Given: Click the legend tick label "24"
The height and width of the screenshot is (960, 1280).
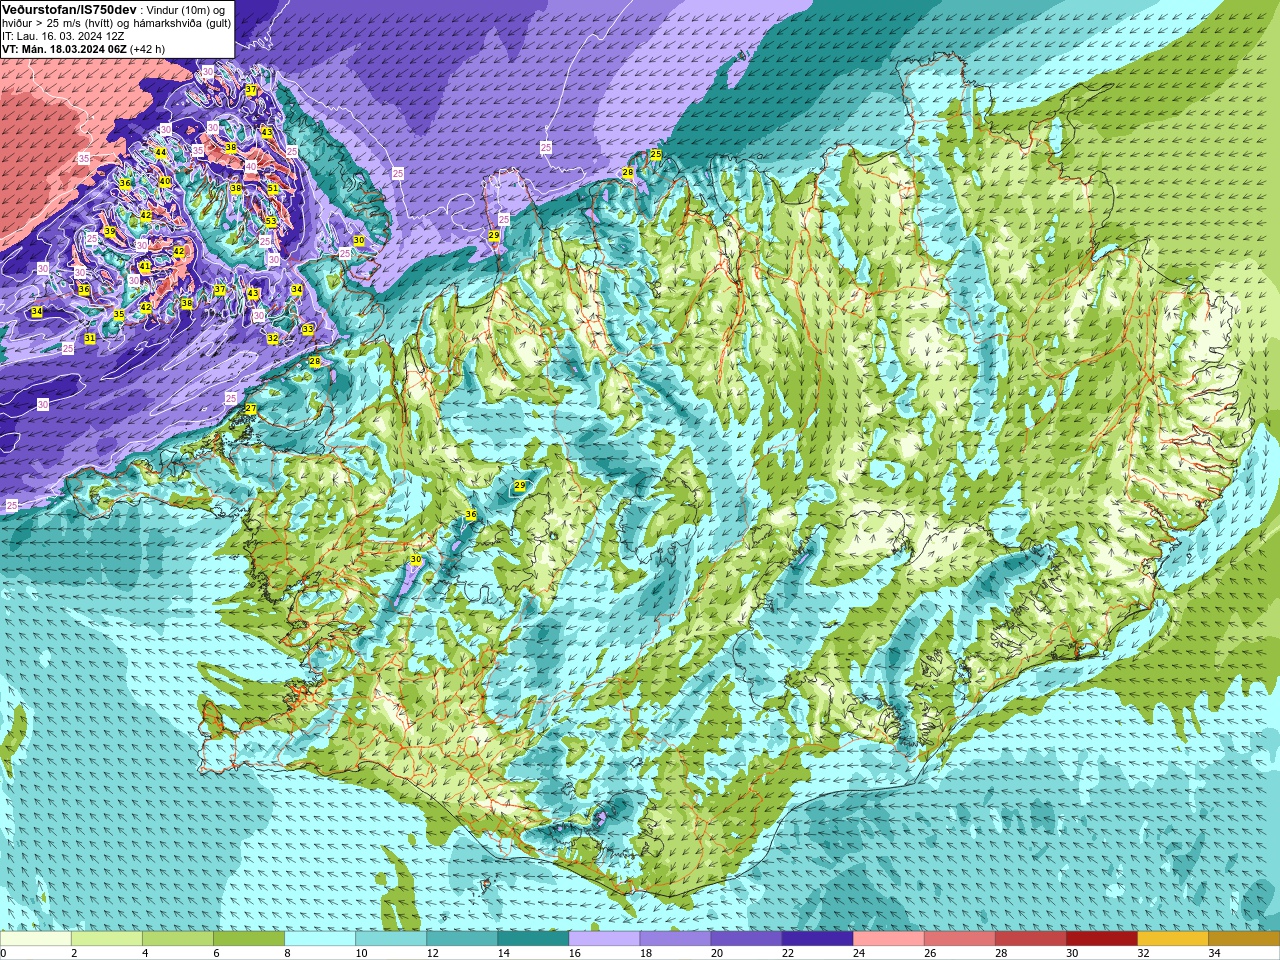Looking at the screenshot, I should coord(859,953).
